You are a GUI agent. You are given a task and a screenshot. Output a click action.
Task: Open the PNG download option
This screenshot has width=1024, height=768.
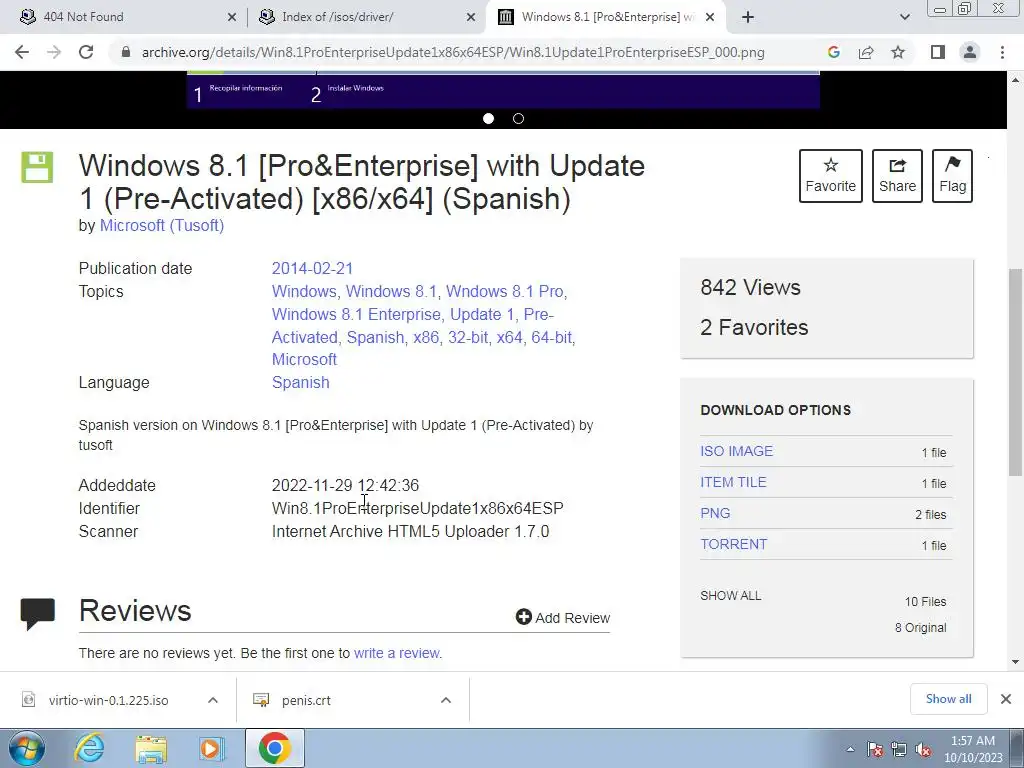(x=715, y=513)
